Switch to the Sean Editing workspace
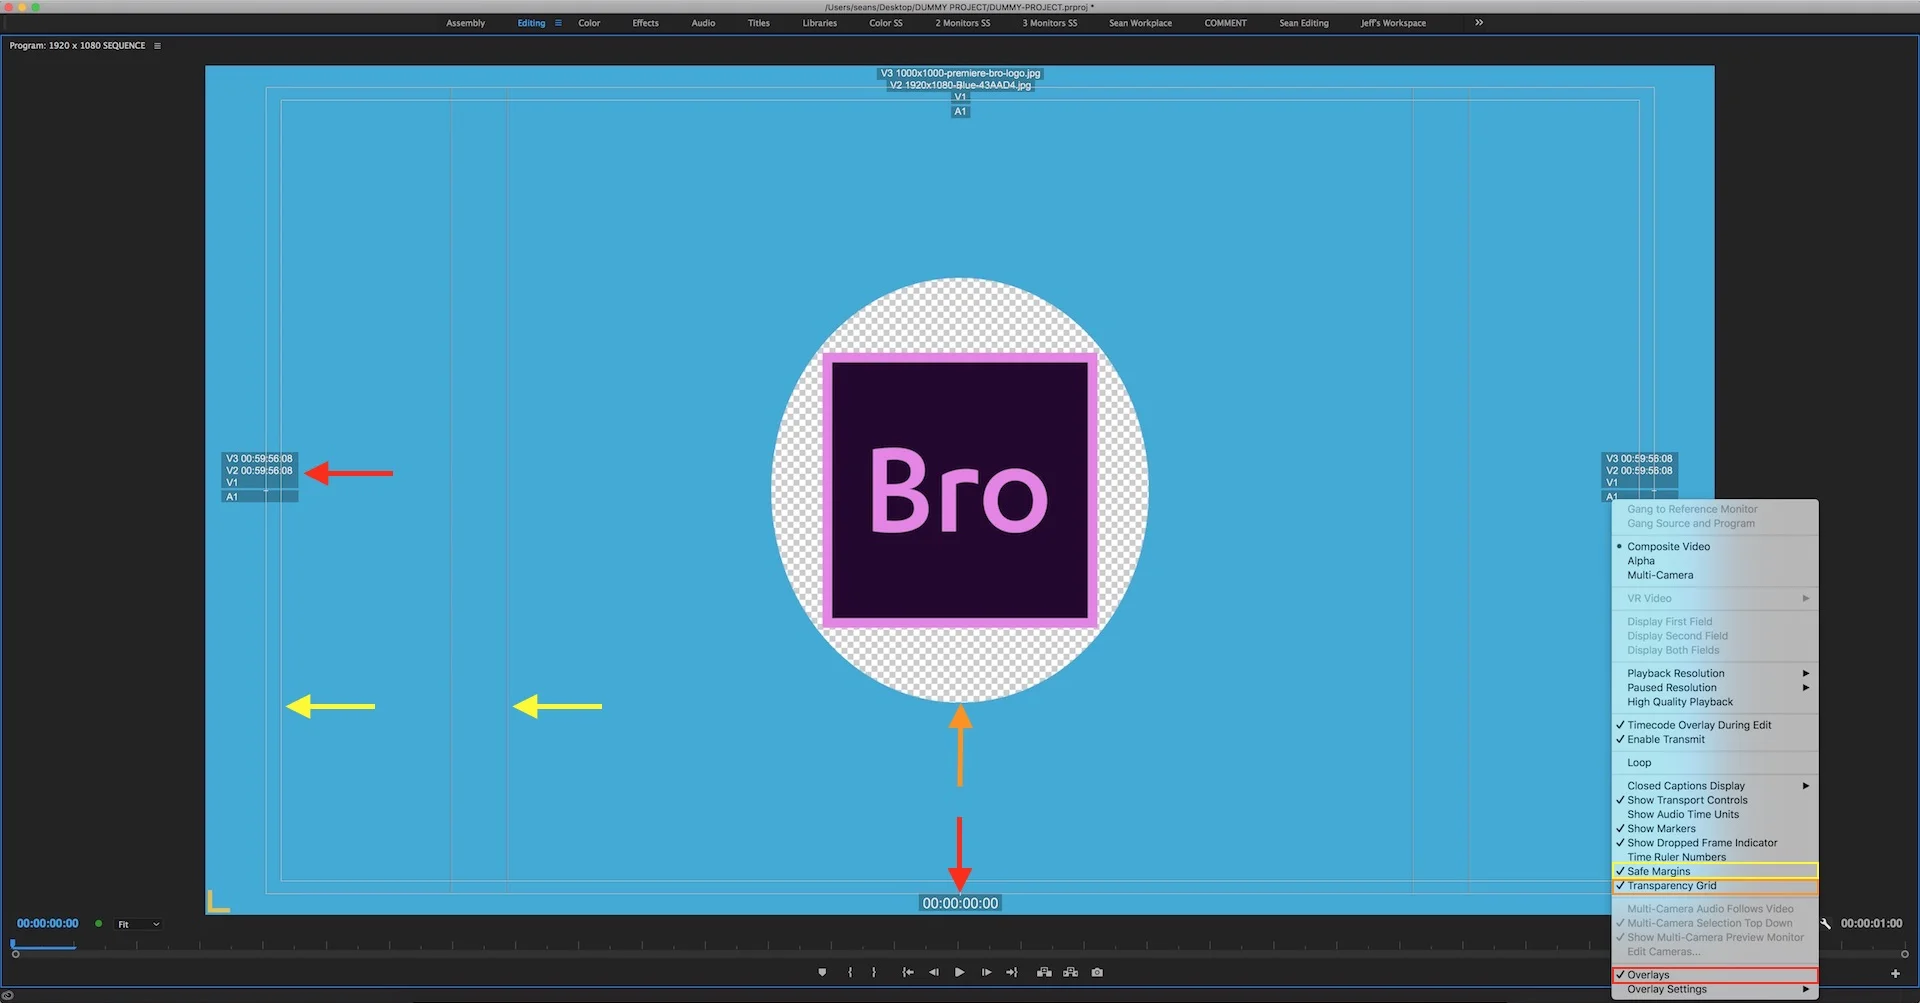This screenshot has height=1003, width=1920. coord(1304,23)
